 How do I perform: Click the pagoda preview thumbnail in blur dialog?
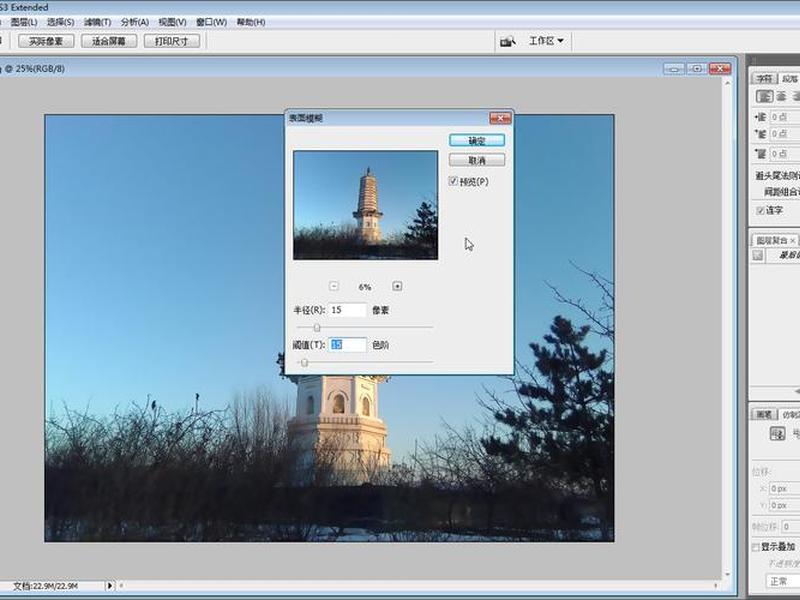pos(365,205)
